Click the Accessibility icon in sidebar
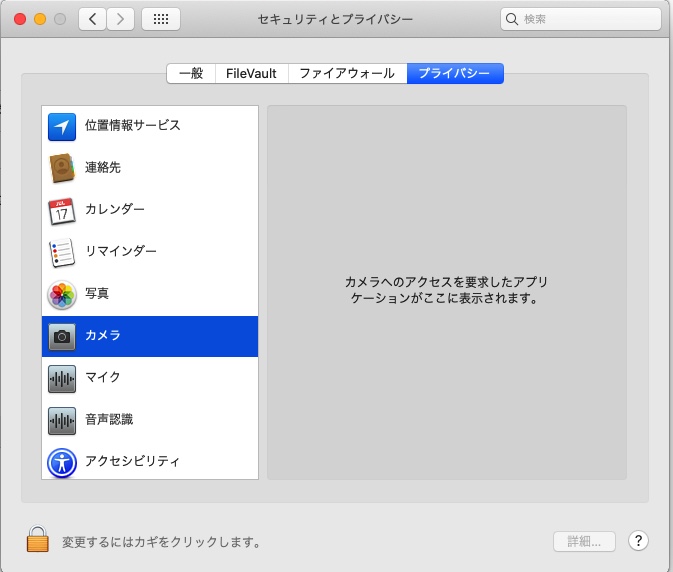673x572 pixels. 62,462
